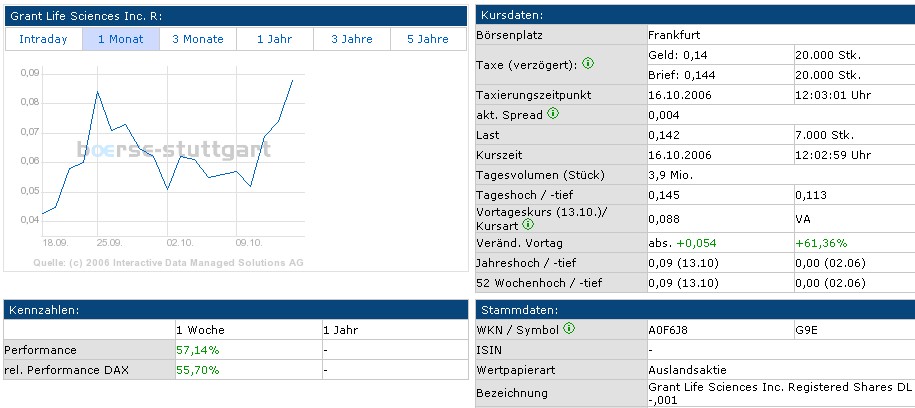Select the 57,14% Performance value

[198, 350]
